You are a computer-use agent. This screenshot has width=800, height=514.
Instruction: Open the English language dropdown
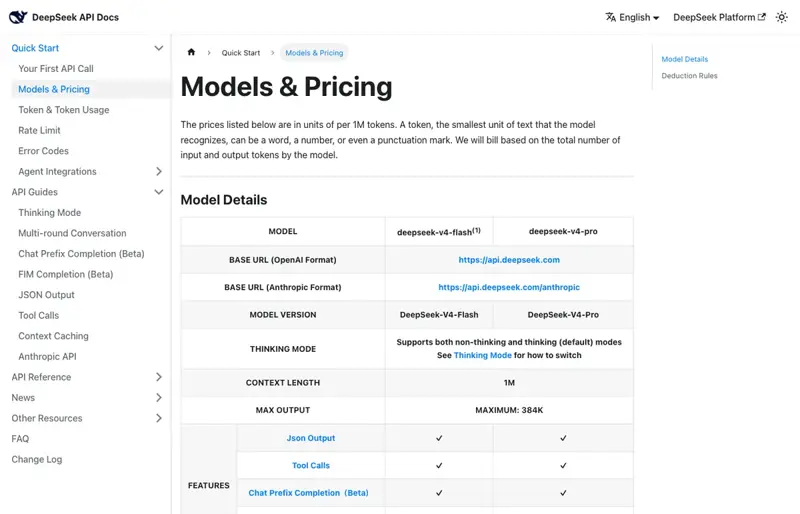(x=633, y=17)
